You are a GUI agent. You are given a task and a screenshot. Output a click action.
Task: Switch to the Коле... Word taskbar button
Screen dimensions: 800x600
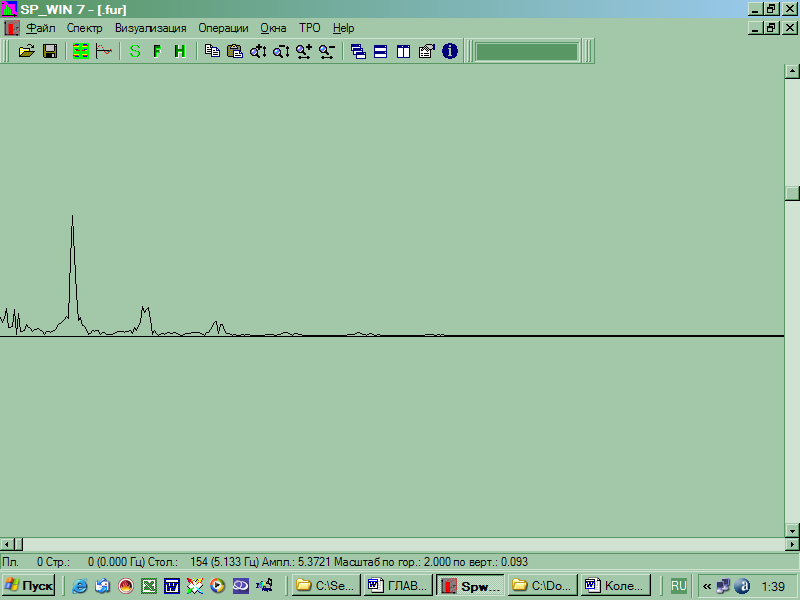pyautogui.click(x=615, y=586)
